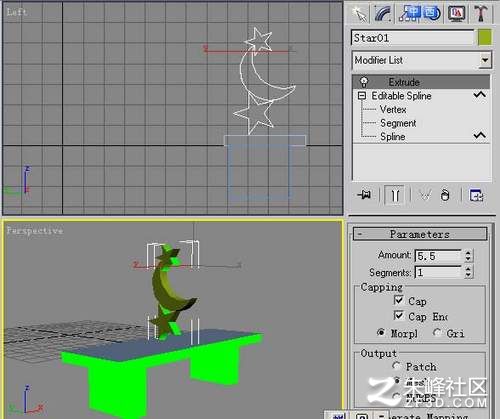Click the Amount value field

click(438, 256)
